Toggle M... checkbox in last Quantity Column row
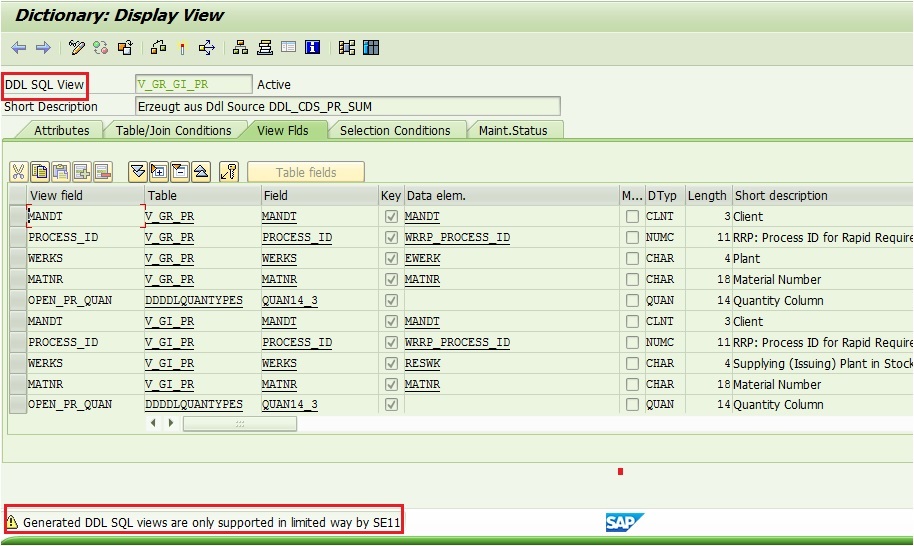Screen dimensions: 914x546 pyautogui.click(x=632, y=404)
